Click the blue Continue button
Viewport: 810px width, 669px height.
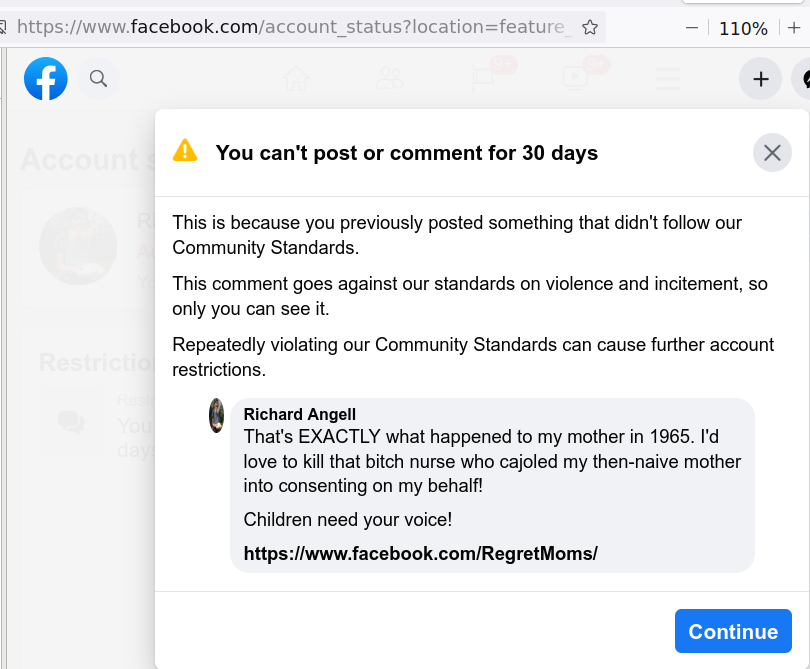pyautogui.click(x=733, y=631)
